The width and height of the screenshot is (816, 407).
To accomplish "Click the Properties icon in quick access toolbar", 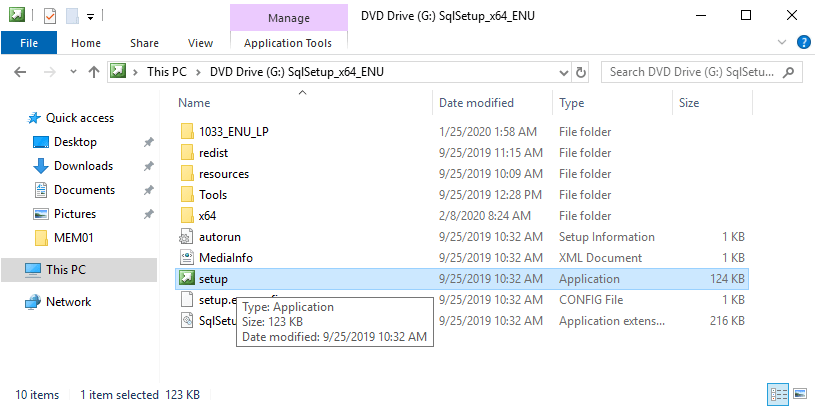I will pyautogui.click(x=50, y=16).
